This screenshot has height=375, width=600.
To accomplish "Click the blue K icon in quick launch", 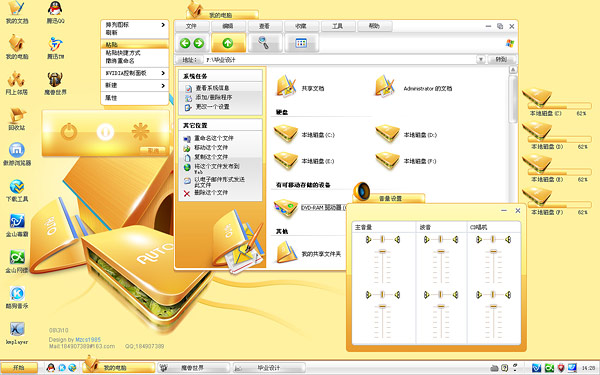I will (x=62, y=368).
